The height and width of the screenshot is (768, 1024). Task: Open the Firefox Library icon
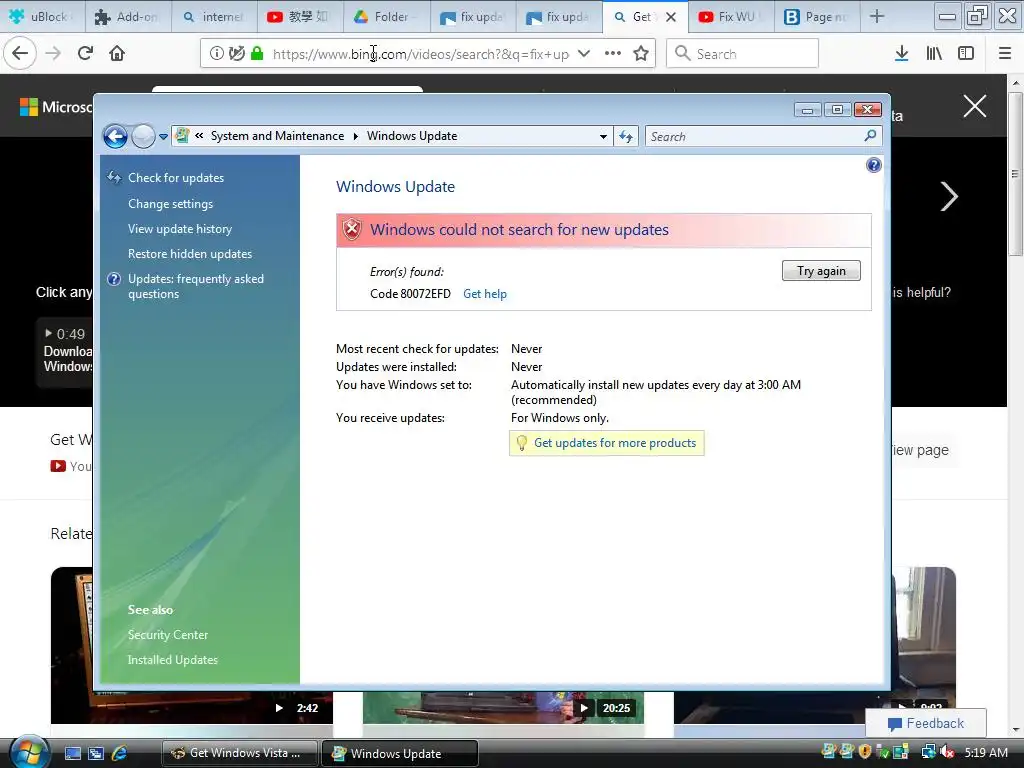(x=934, y=54)
